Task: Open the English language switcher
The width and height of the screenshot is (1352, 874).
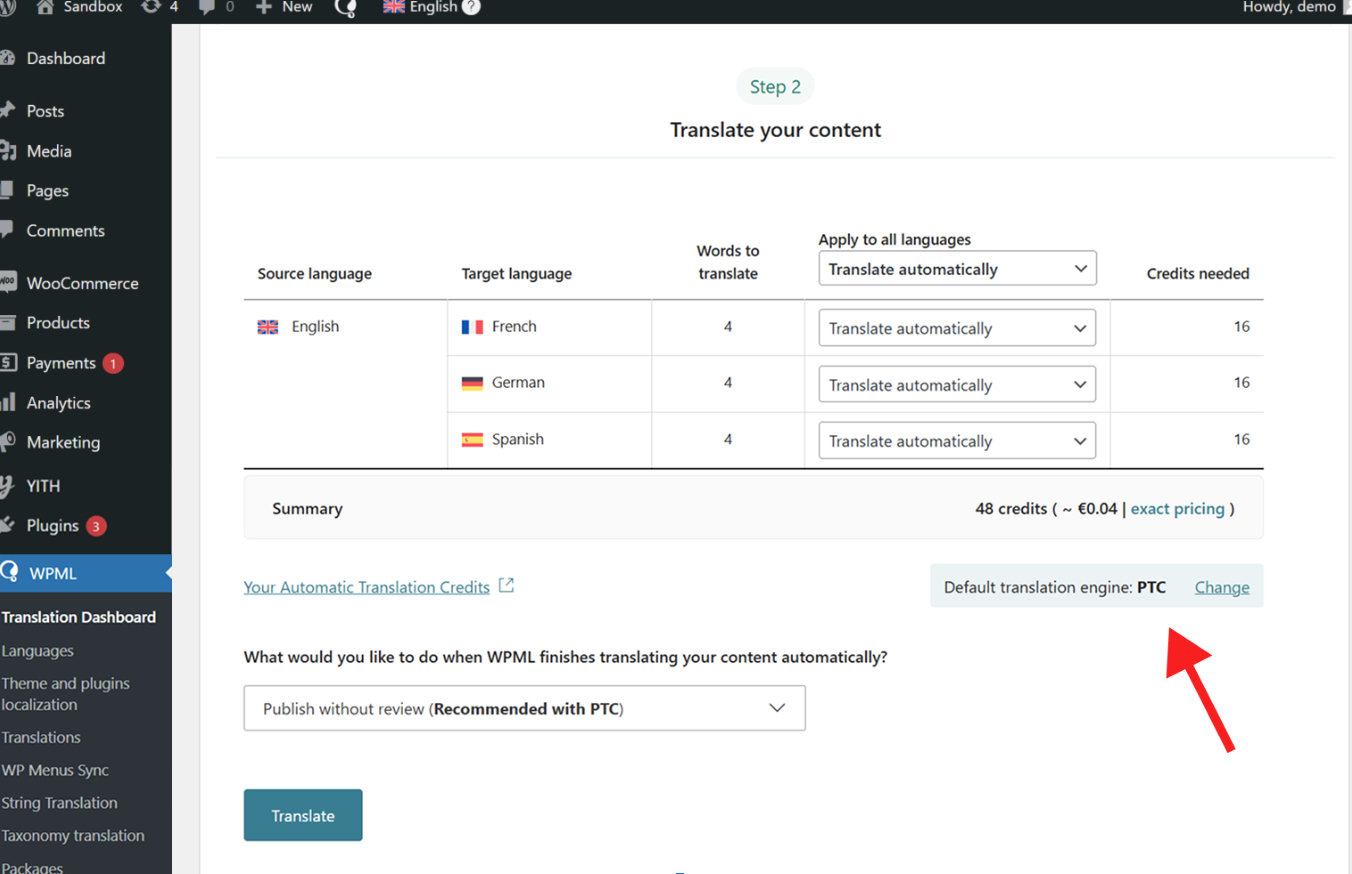Action: click(421, 7)
